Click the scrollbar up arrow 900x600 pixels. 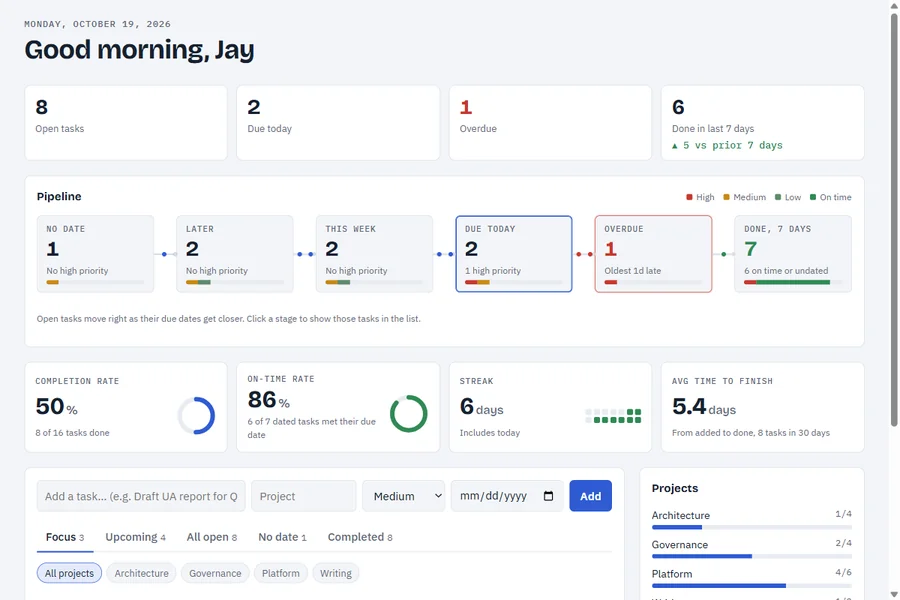894,5
